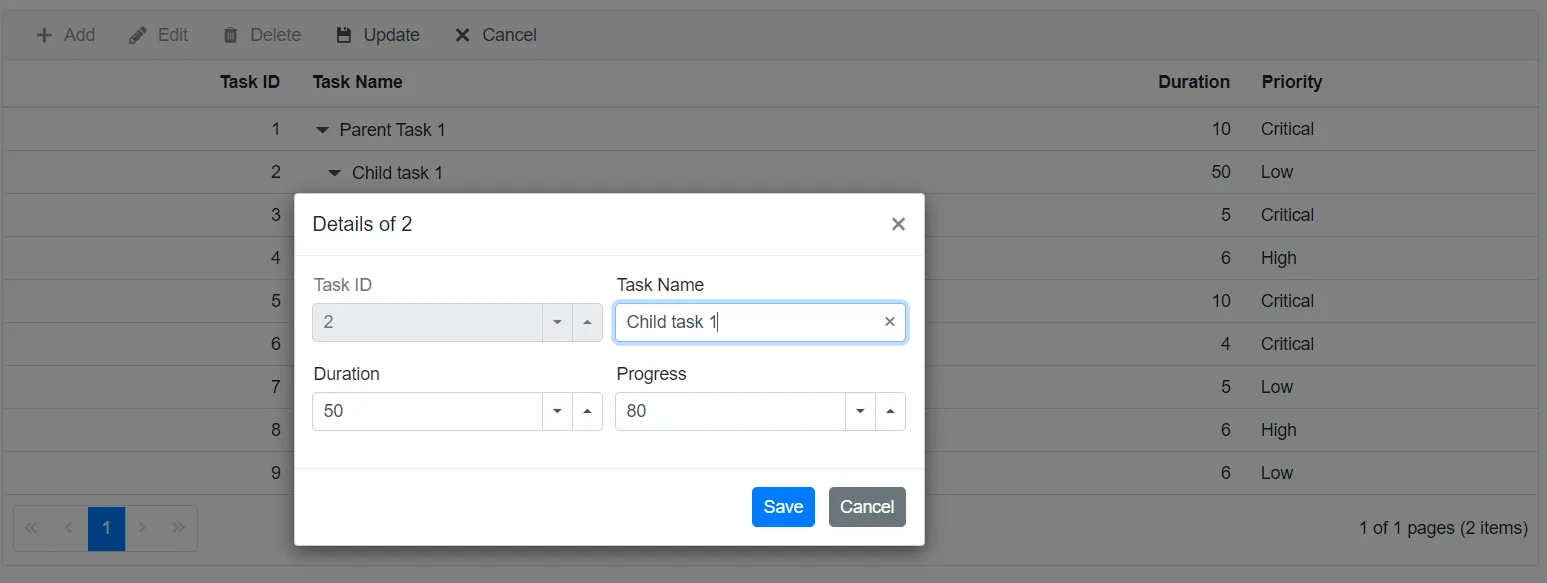Jump to last page with double-chevron icon
The height and width of the screenshot is (583, 1547).
(x=179, y=527)
